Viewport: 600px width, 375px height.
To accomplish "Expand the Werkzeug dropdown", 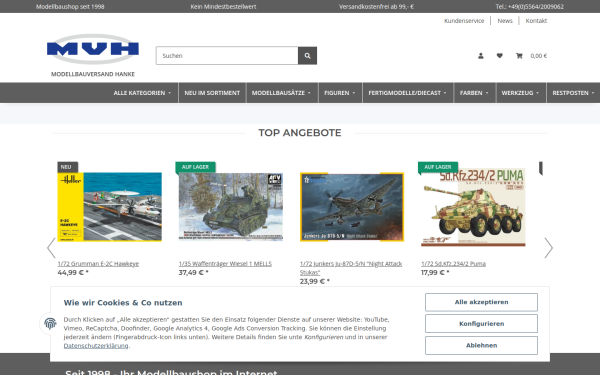I will (x=520, y=93).
